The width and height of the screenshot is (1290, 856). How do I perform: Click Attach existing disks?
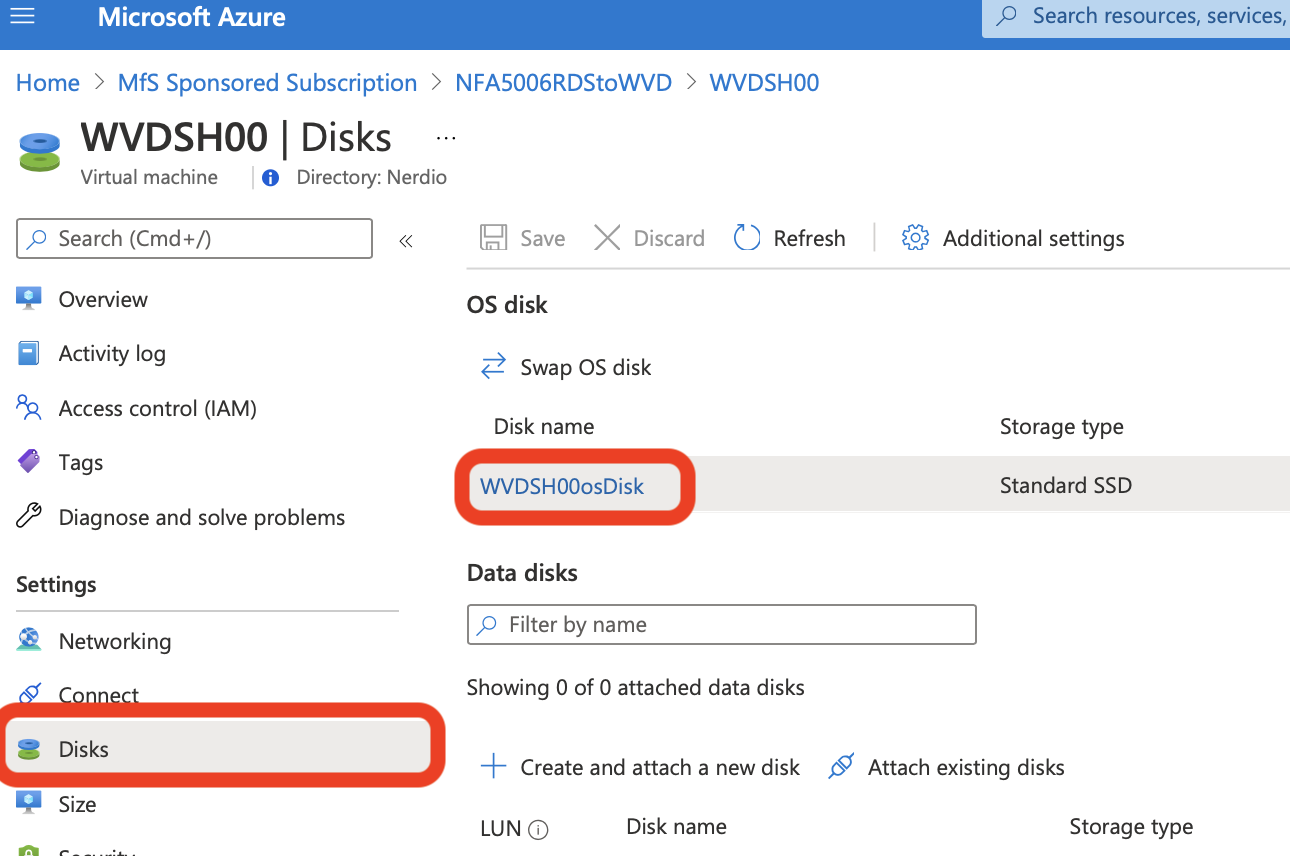tap(946, 767)
